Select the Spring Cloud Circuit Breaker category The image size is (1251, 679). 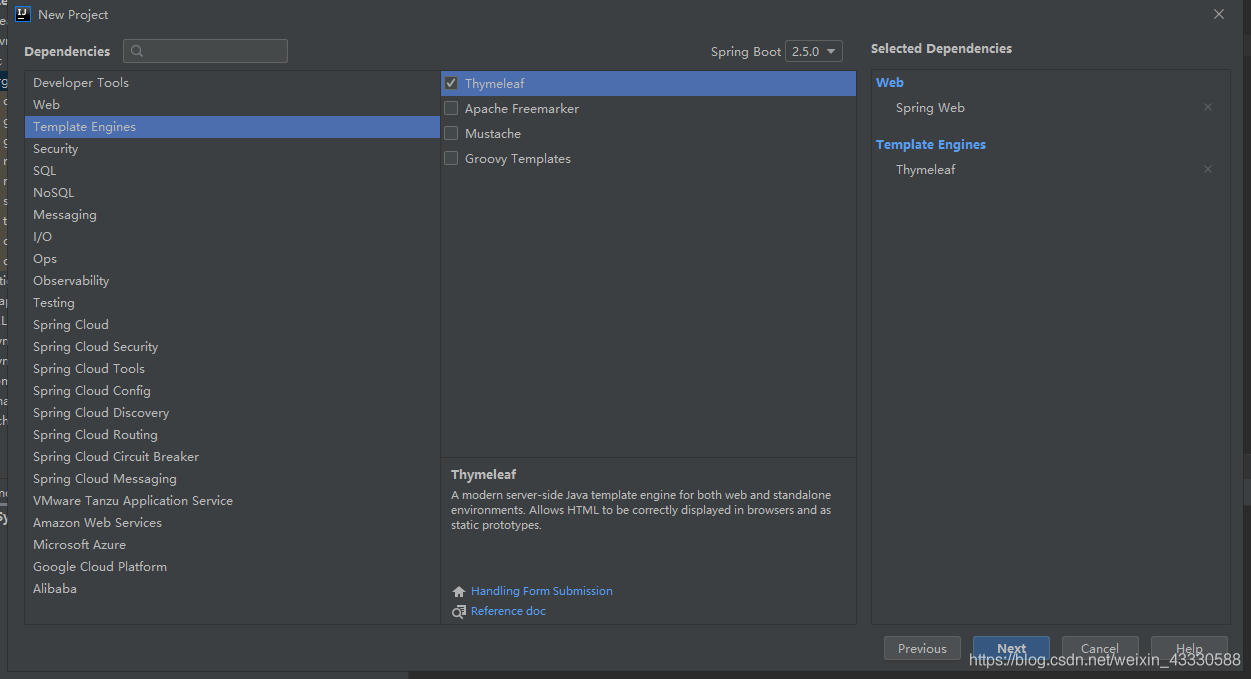(232, 457)
